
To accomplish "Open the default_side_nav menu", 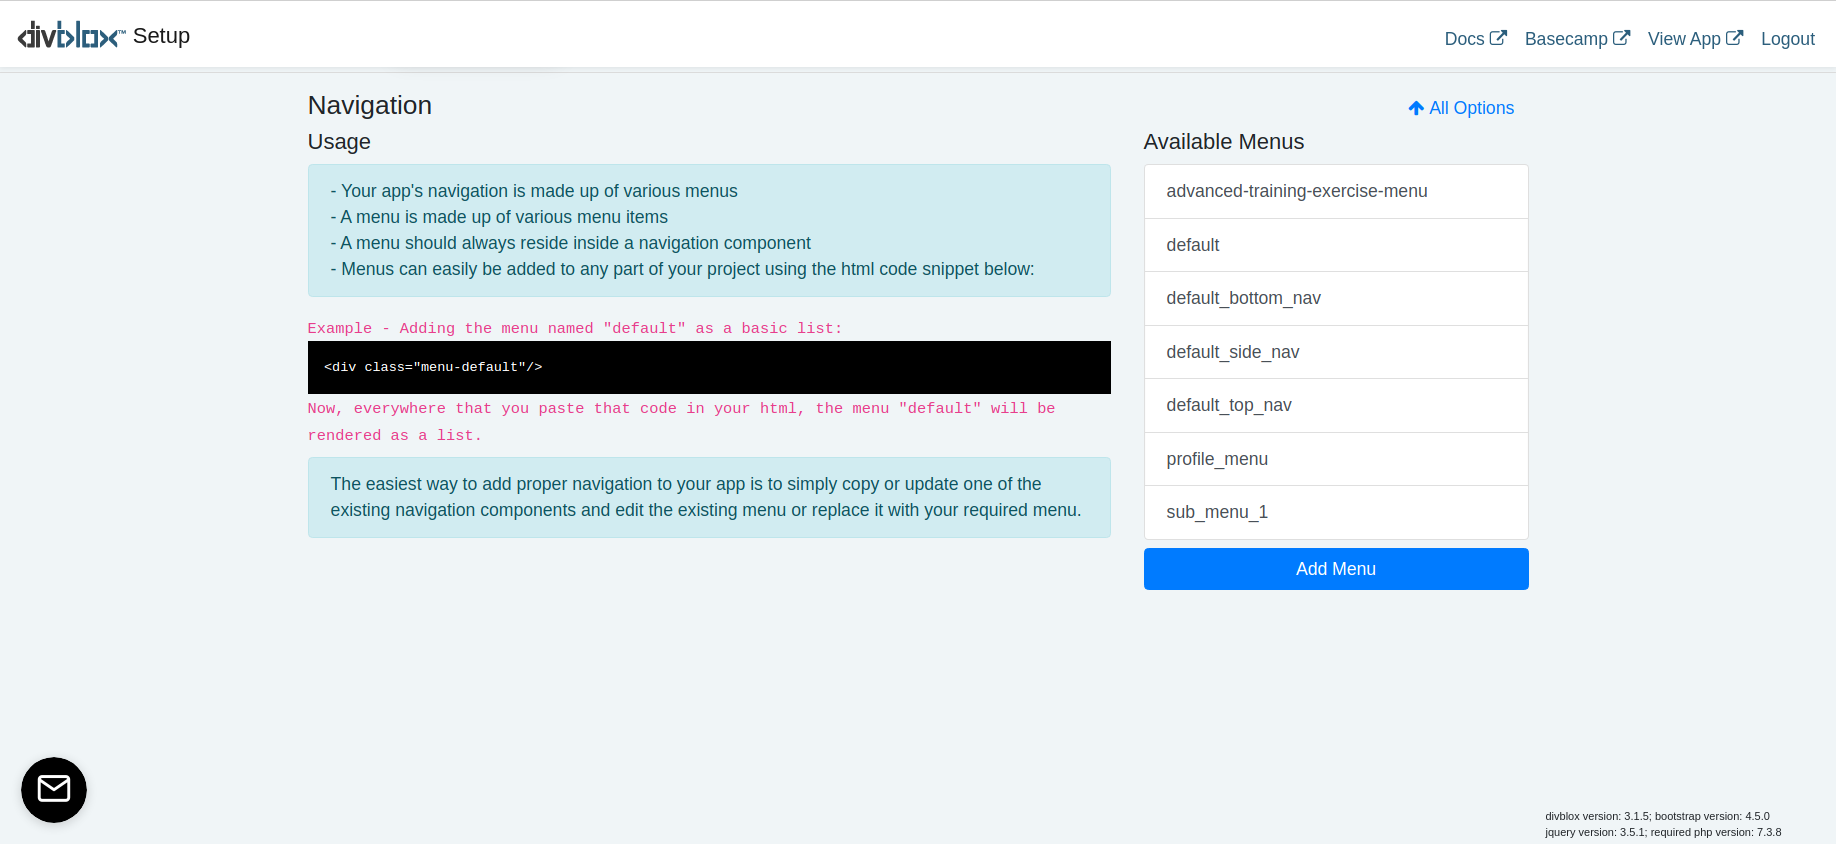I will (1336, 352).
